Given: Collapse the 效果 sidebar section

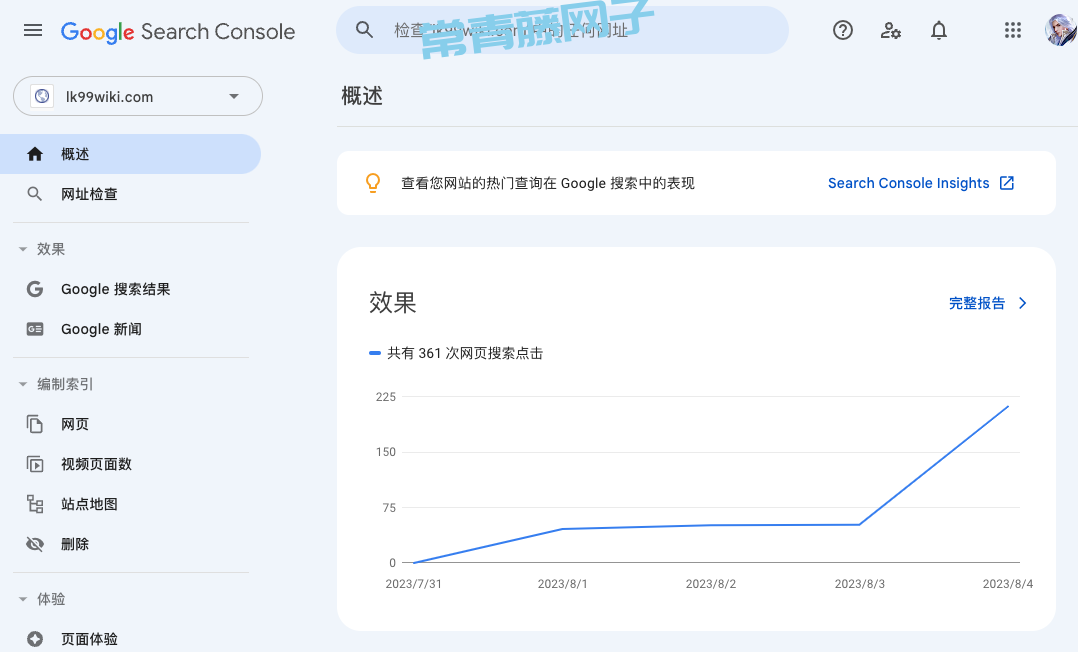Looking at the screenshot, I should pyautogui.click(x=23, y=249).
